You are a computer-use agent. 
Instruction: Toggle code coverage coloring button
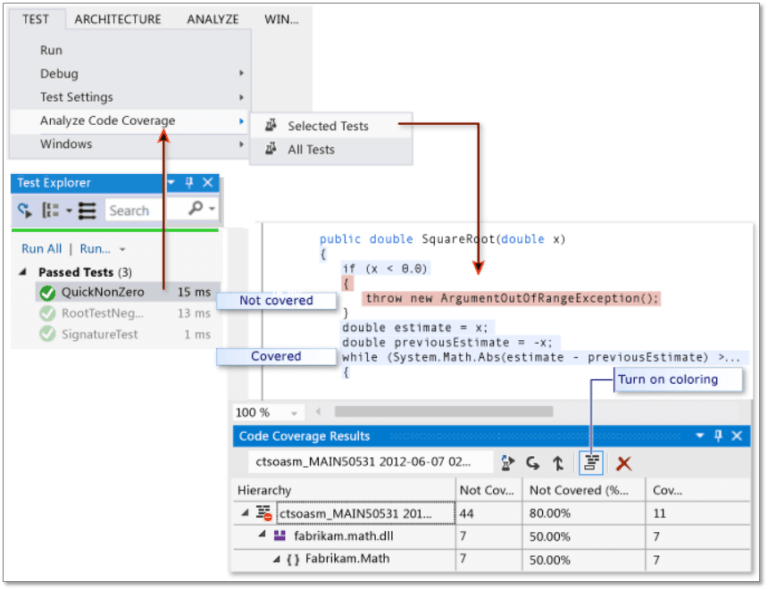[591, 463]
